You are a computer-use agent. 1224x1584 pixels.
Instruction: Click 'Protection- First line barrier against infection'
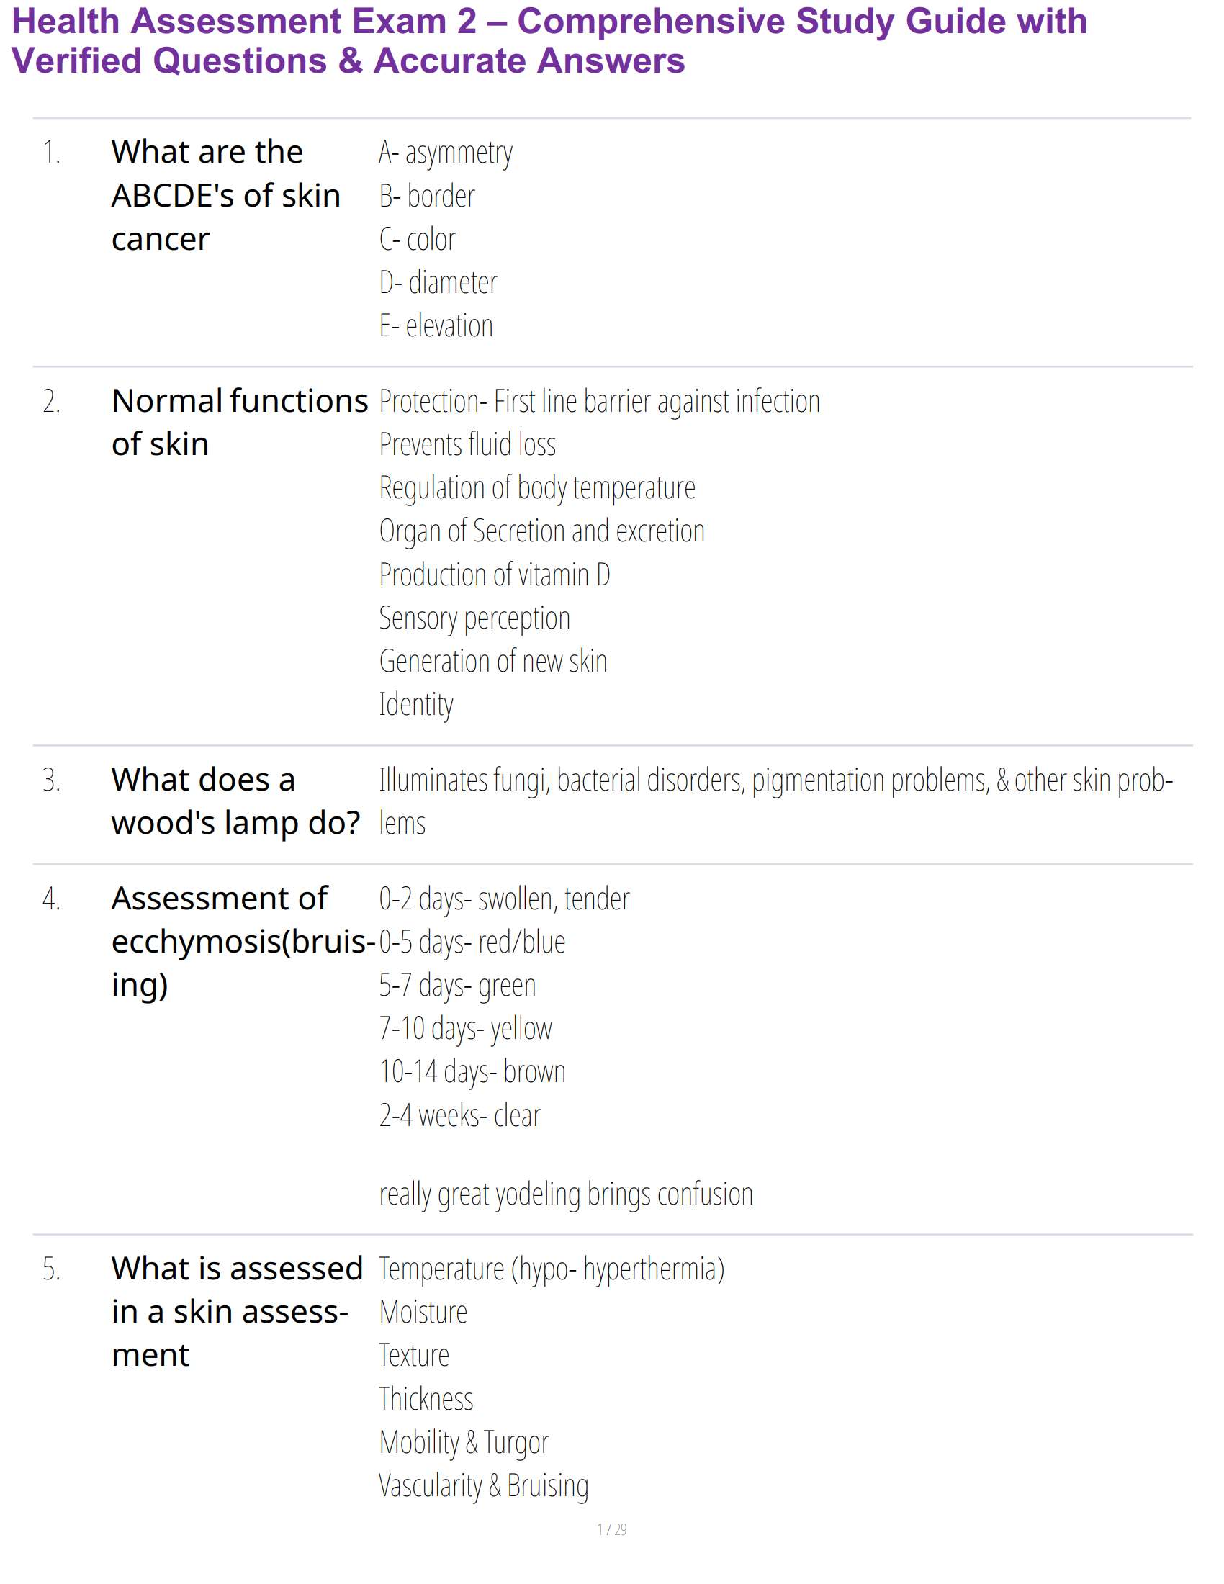[x=599, y=402]
